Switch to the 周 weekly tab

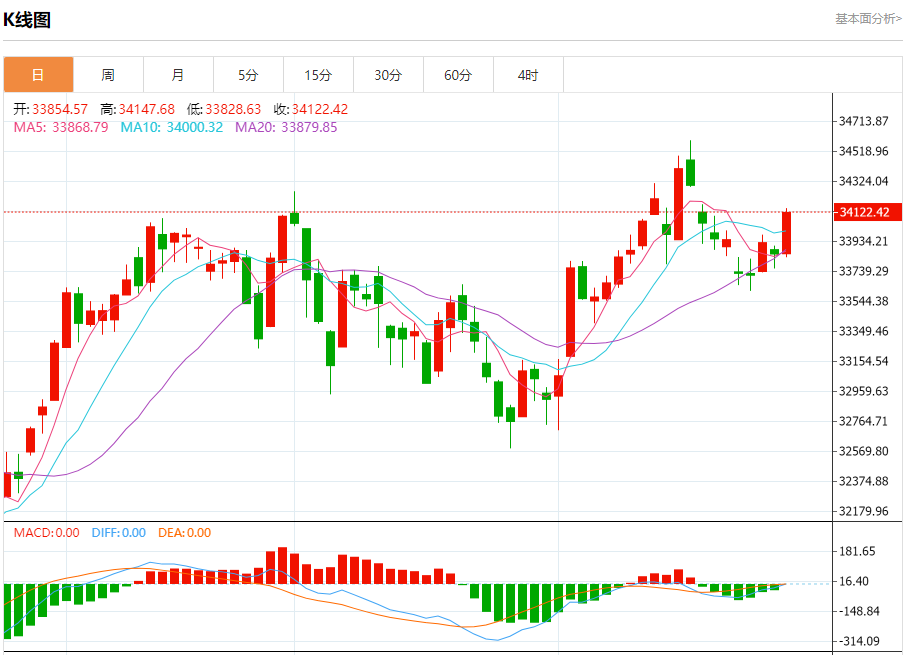pyautogui.click(x=108, y=74)
